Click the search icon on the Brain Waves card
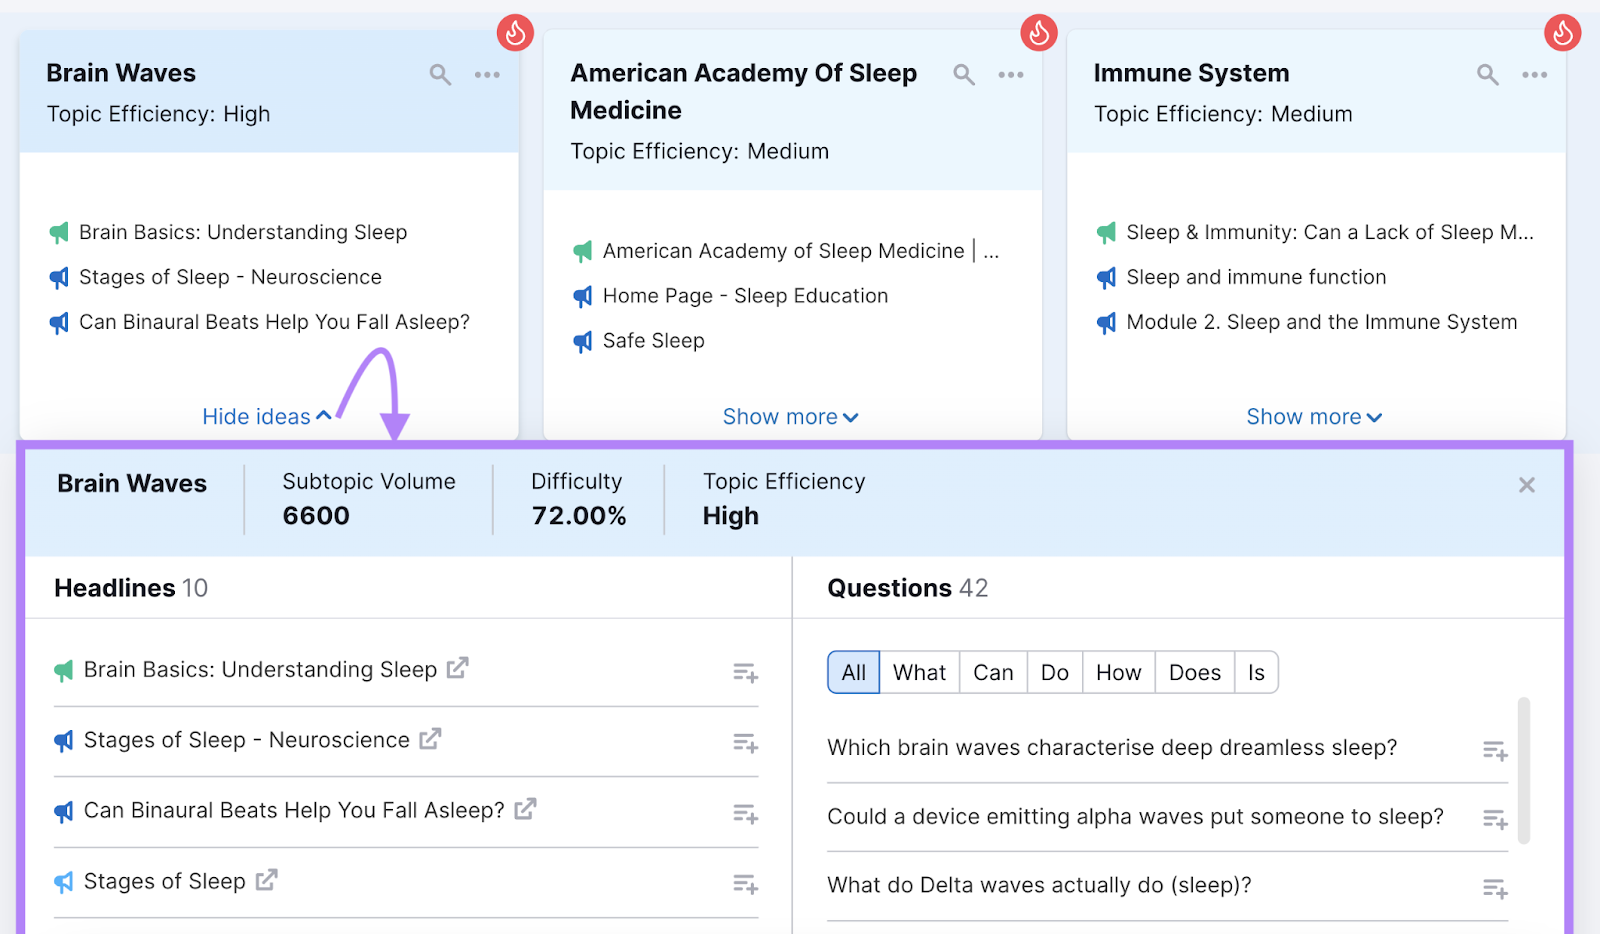This screenshot has width=1600, height=934. [x=440, y=74]
